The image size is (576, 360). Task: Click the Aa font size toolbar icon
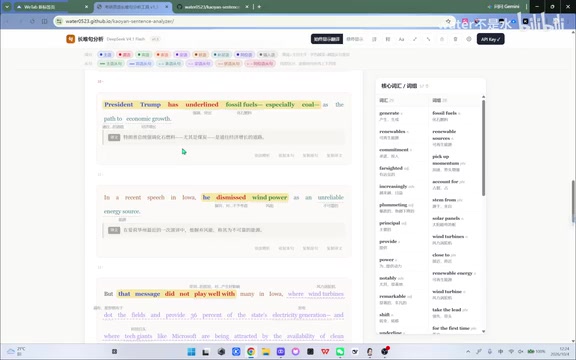click(x=402, y=39)
